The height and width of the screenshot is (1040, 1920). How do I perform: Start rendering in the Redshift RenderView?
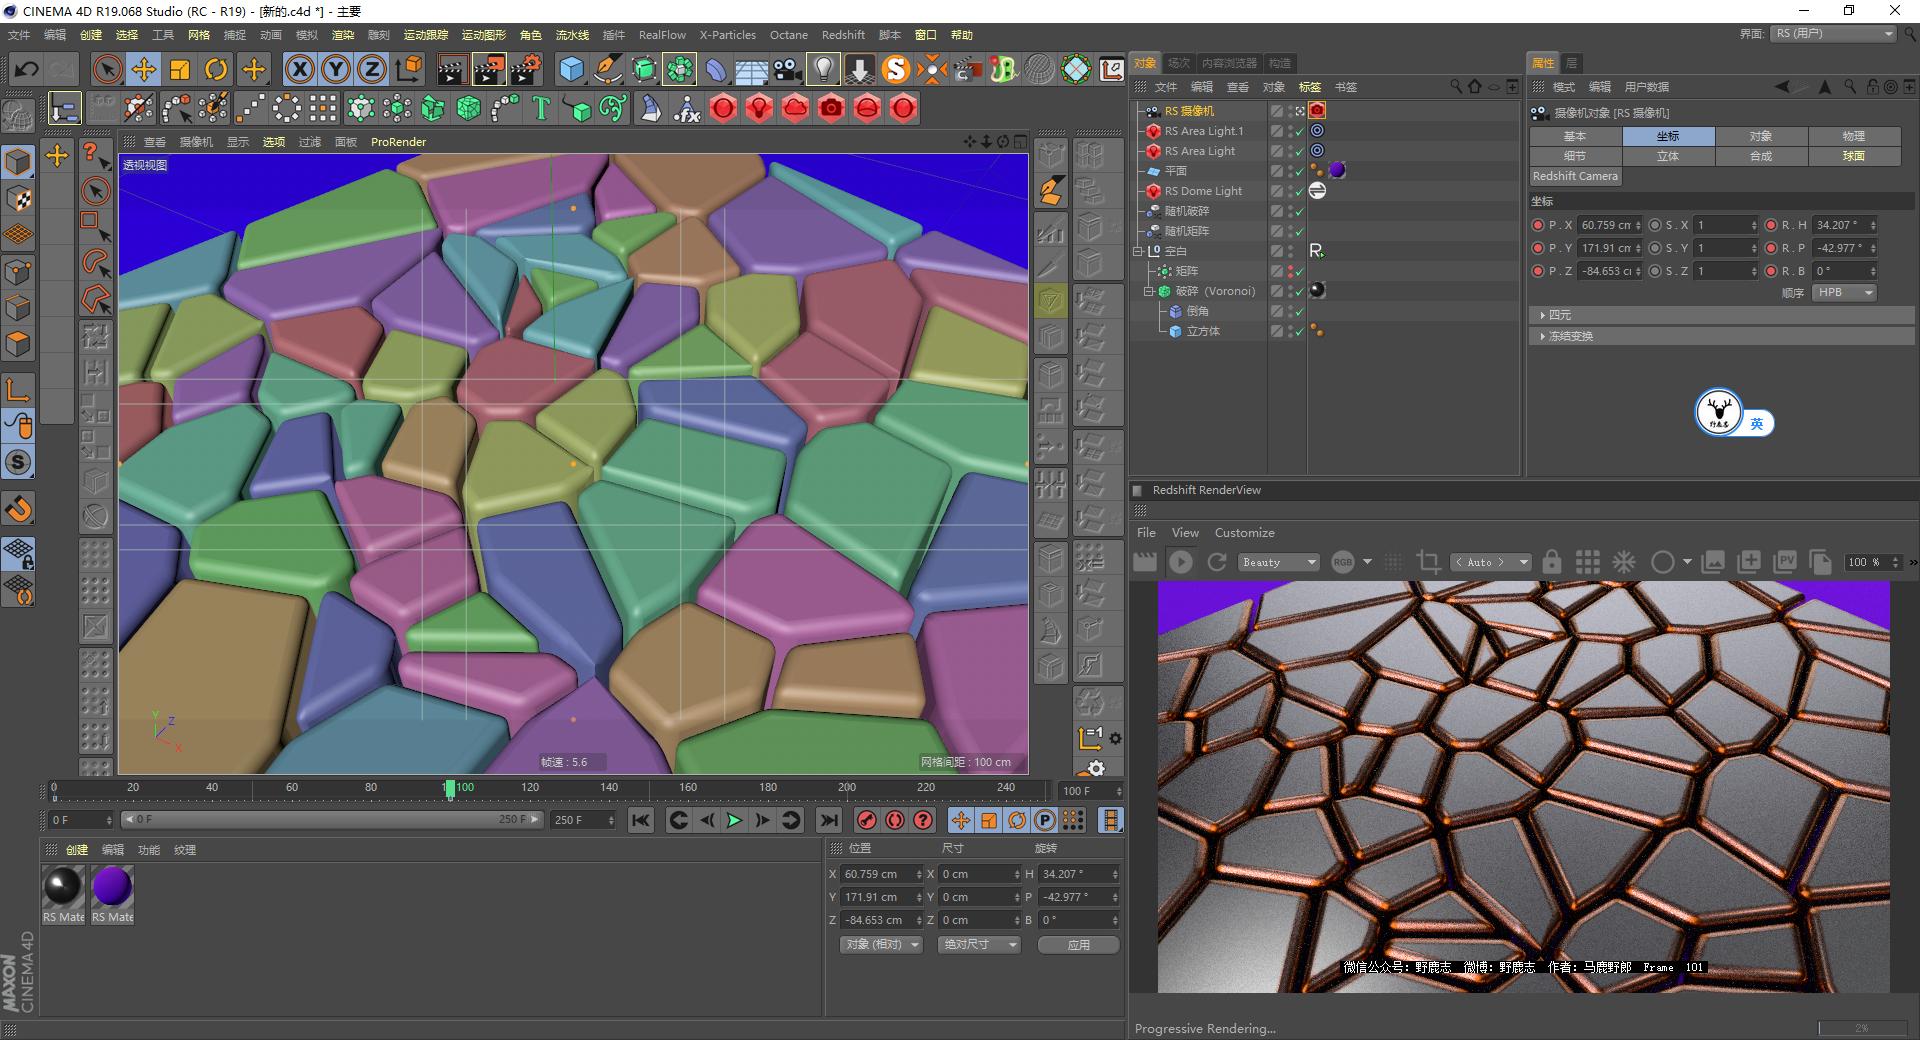point(1181,562)
